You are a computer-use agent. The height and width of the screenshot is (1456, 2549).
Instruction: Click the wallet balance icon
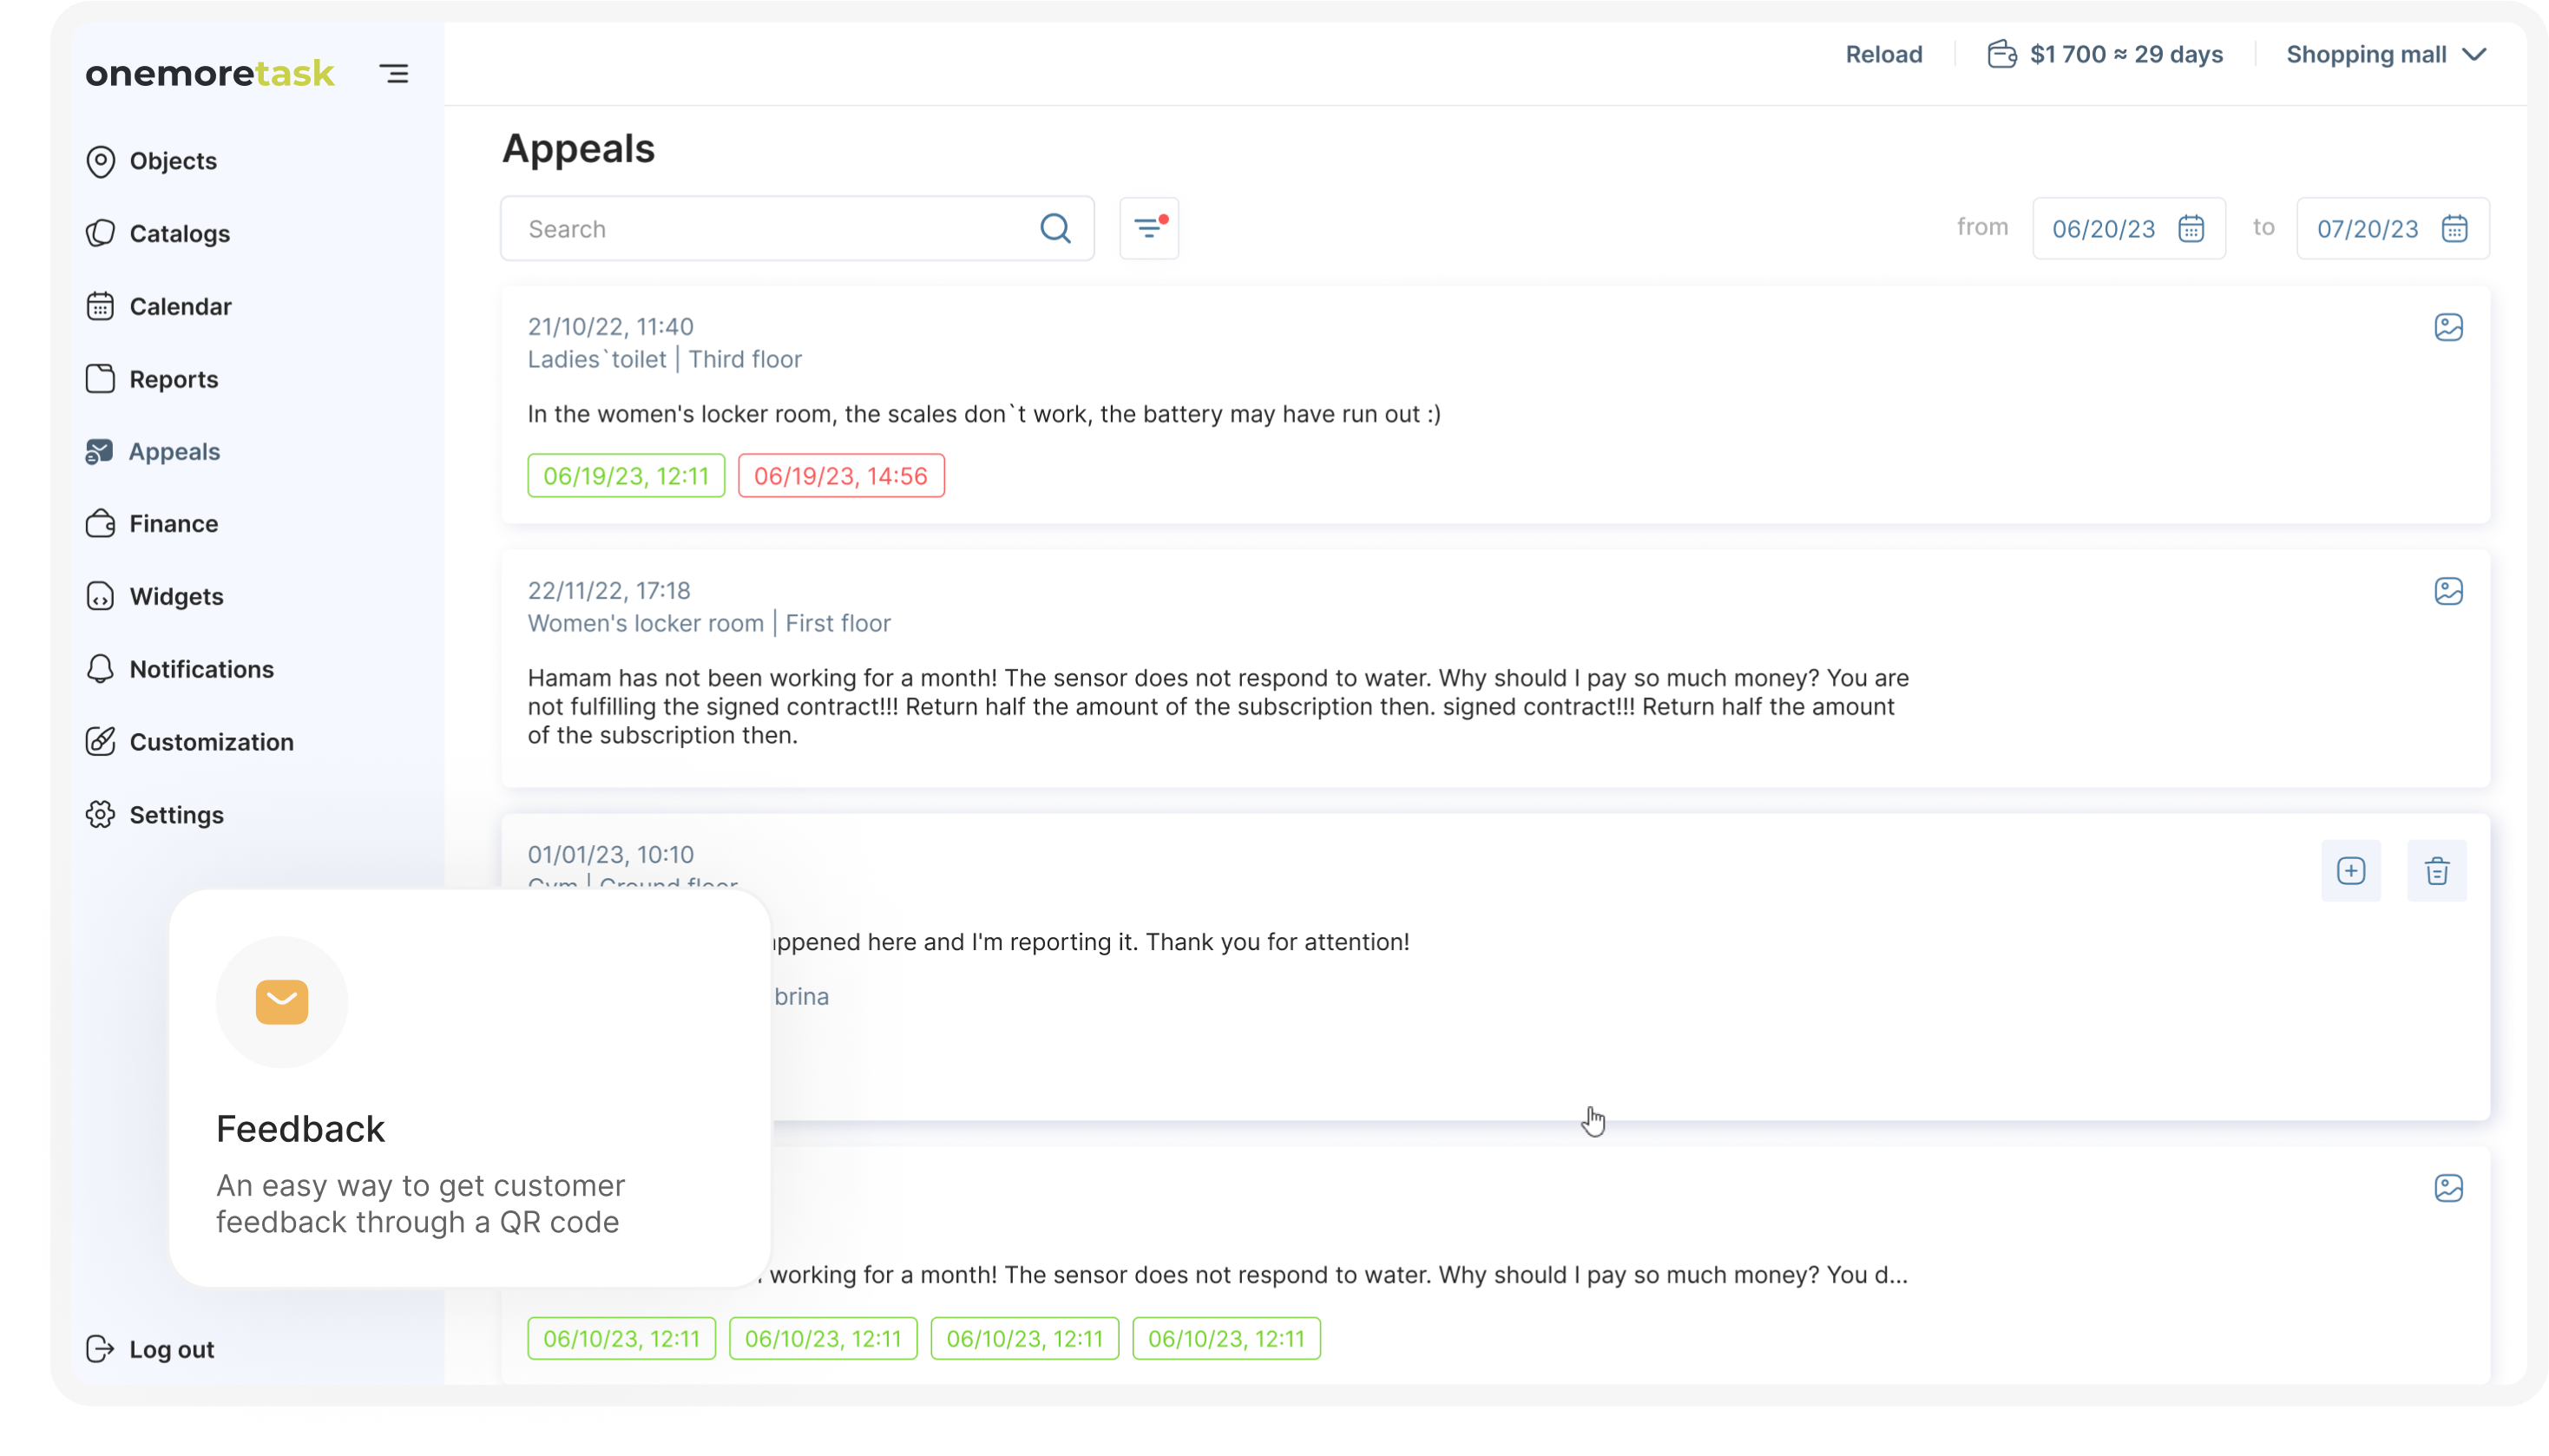tap(2001, 54)
